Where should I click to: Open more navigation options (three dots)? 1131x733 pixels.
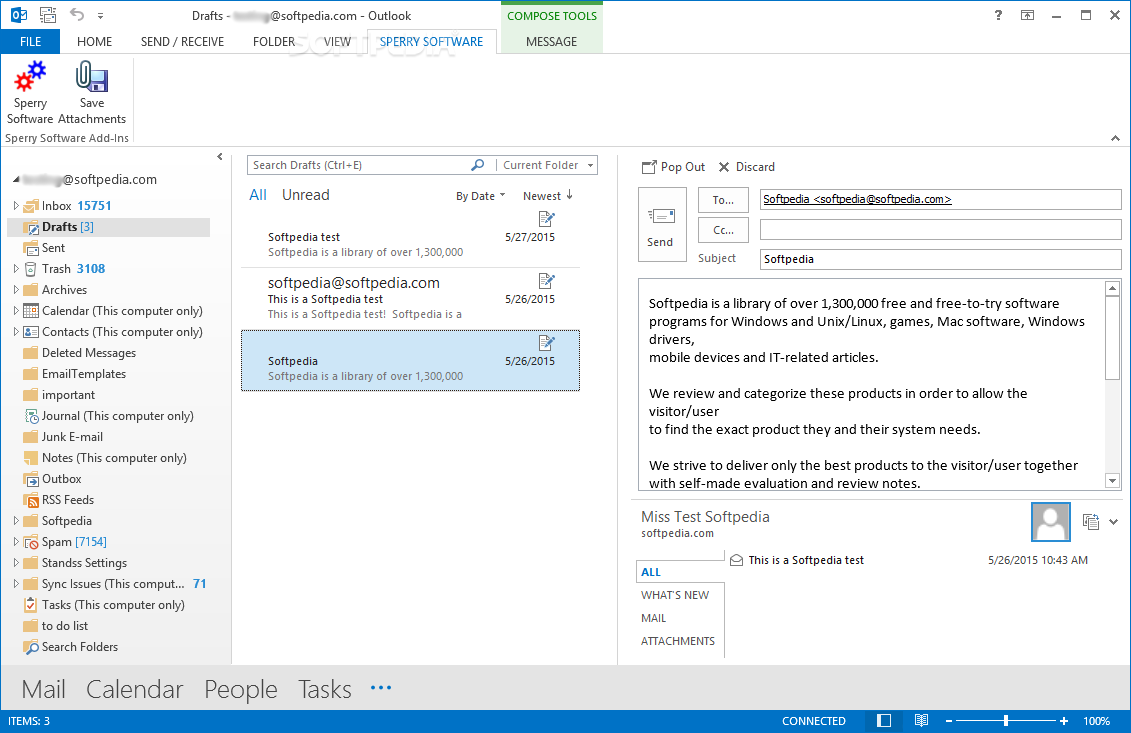pos(381,688)
